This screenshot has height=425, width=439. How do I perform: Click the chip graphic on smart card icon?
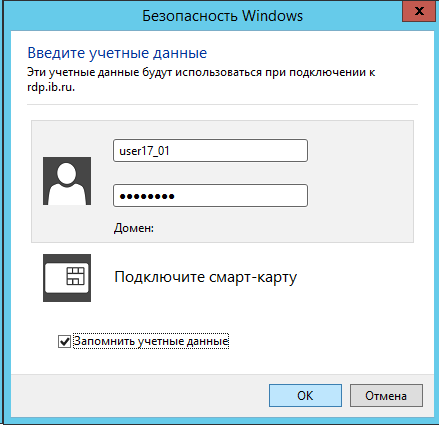click(76, 276)
